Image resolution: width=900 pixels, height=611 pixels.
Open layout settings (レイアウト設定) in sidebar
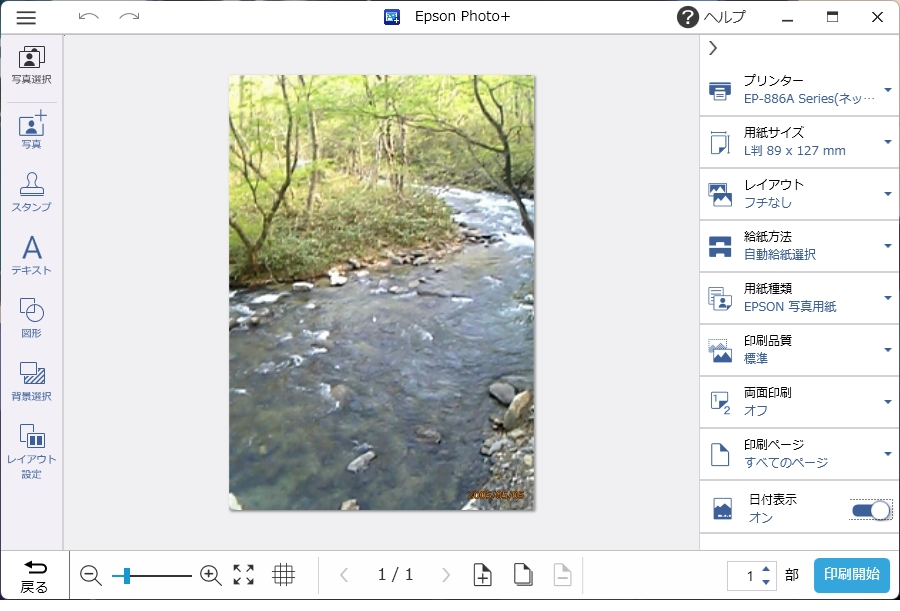[x=32, y=449]
